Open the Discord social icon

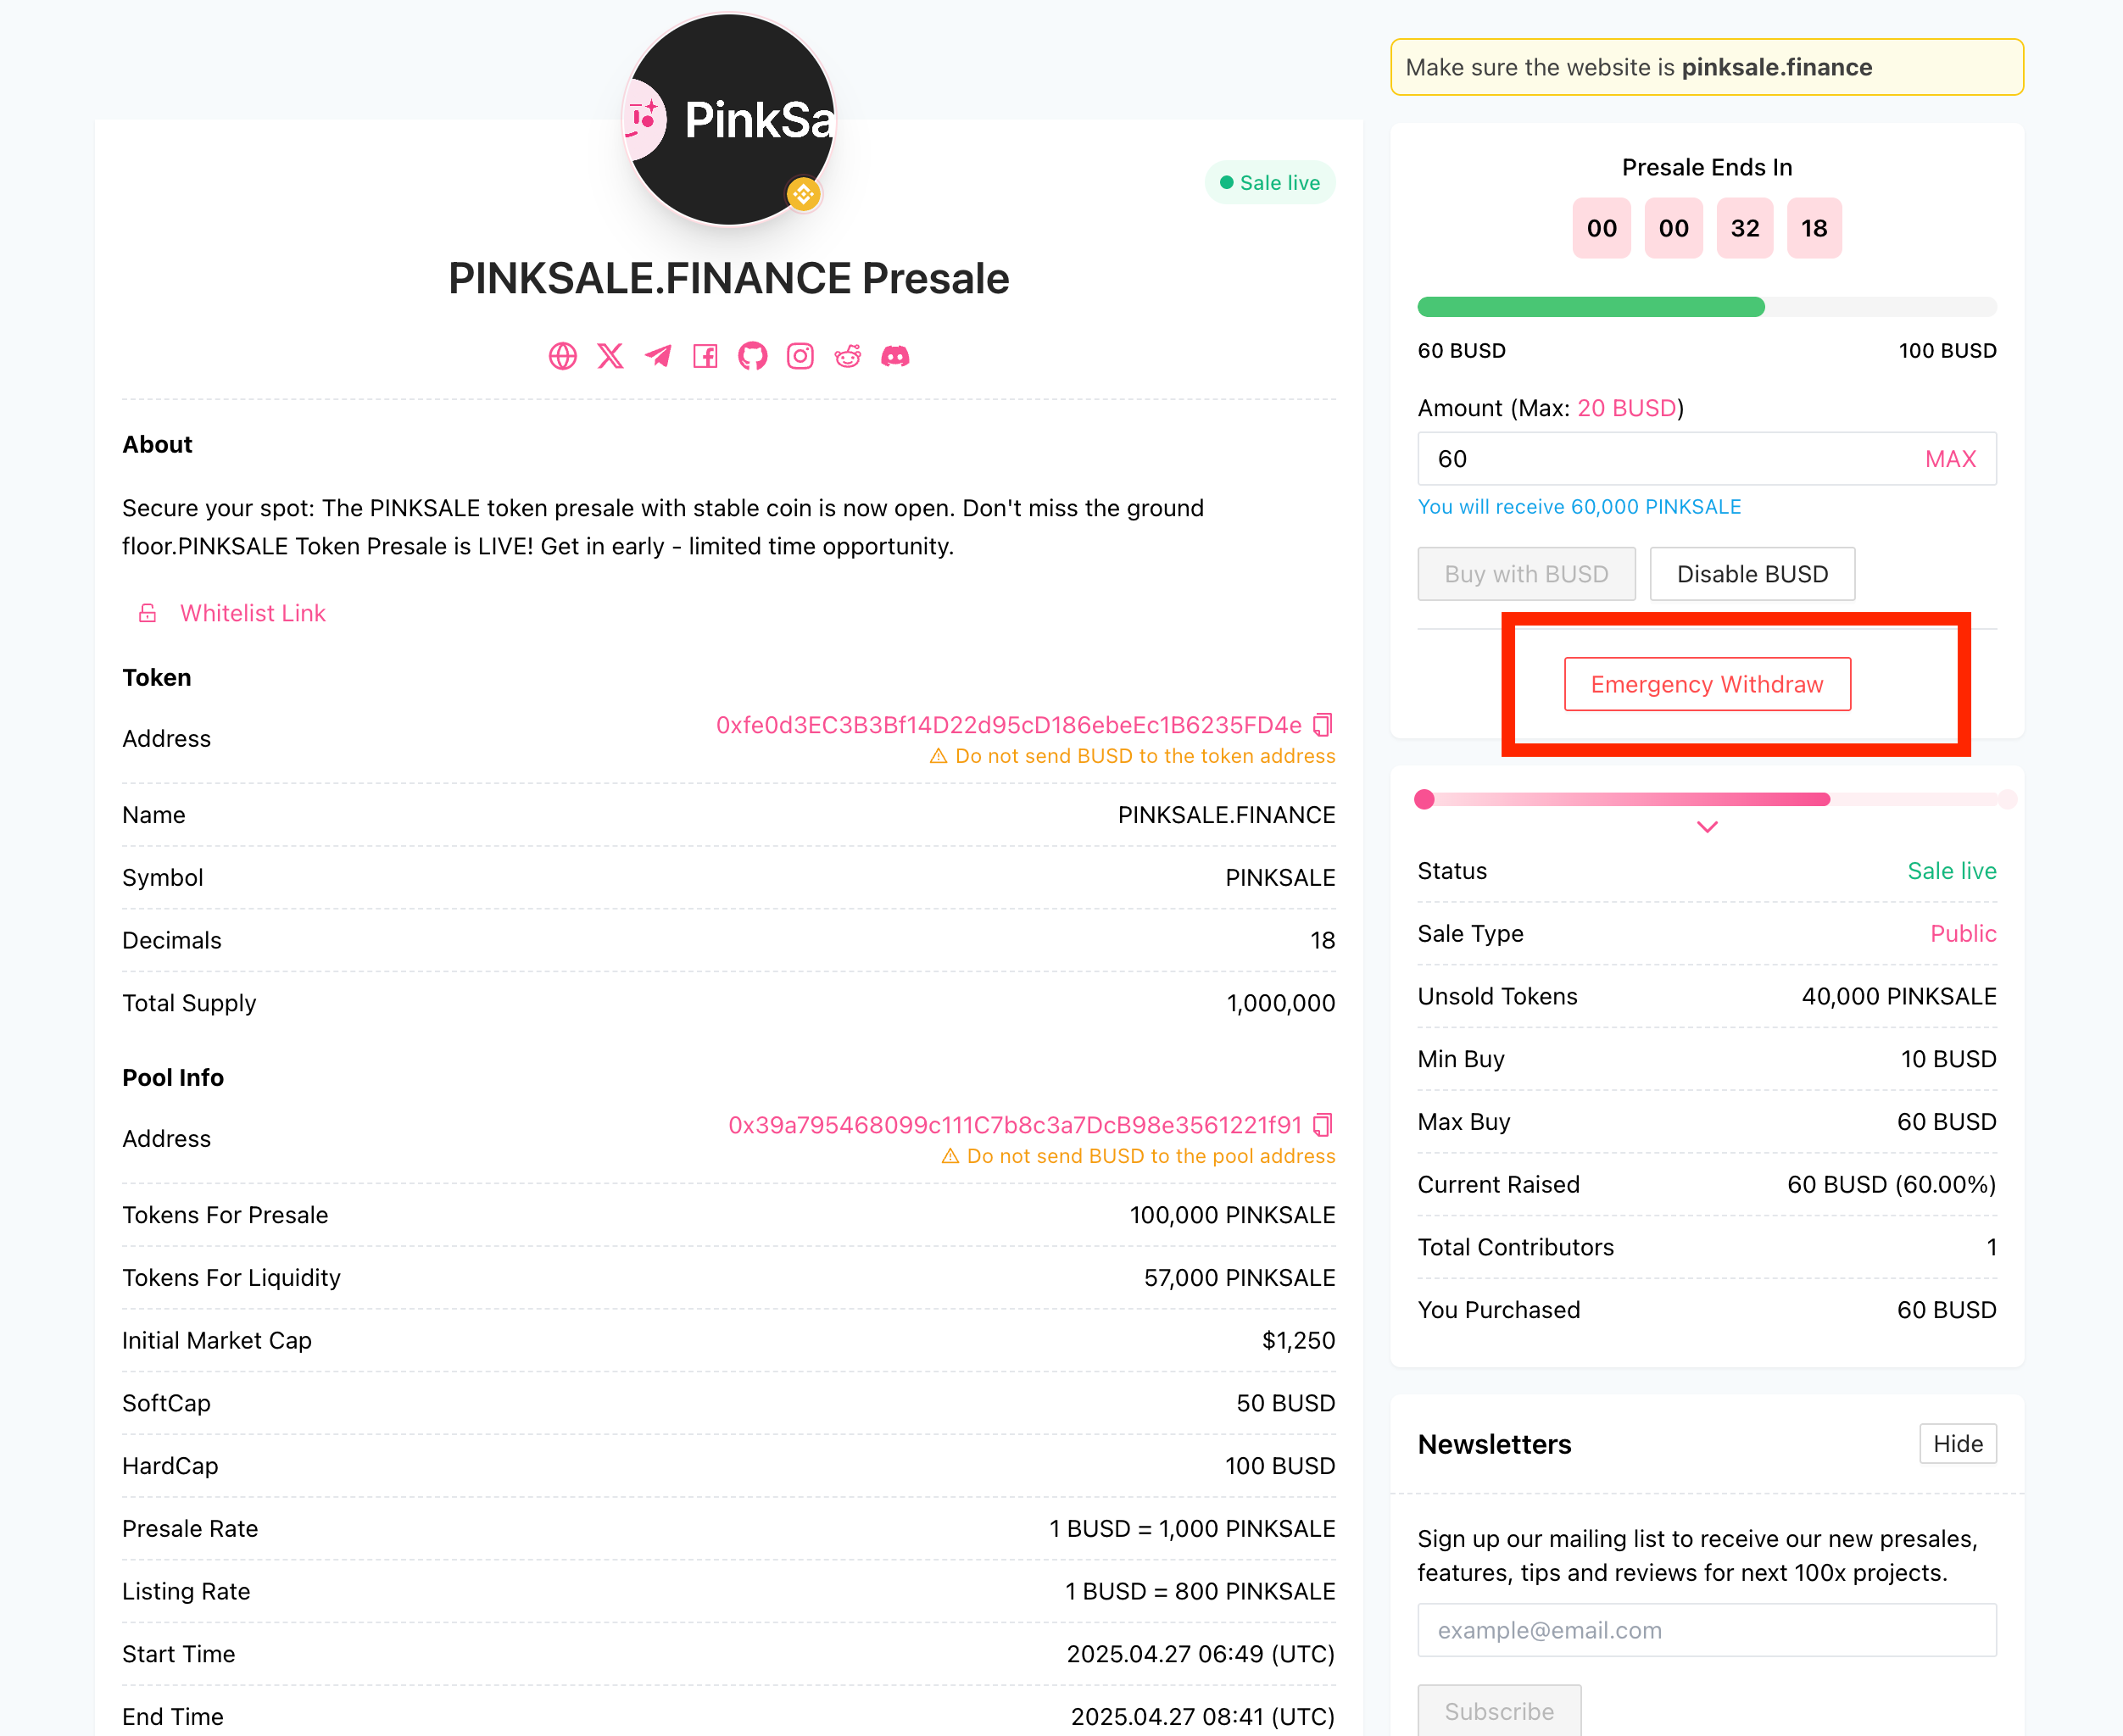point(895,356)
